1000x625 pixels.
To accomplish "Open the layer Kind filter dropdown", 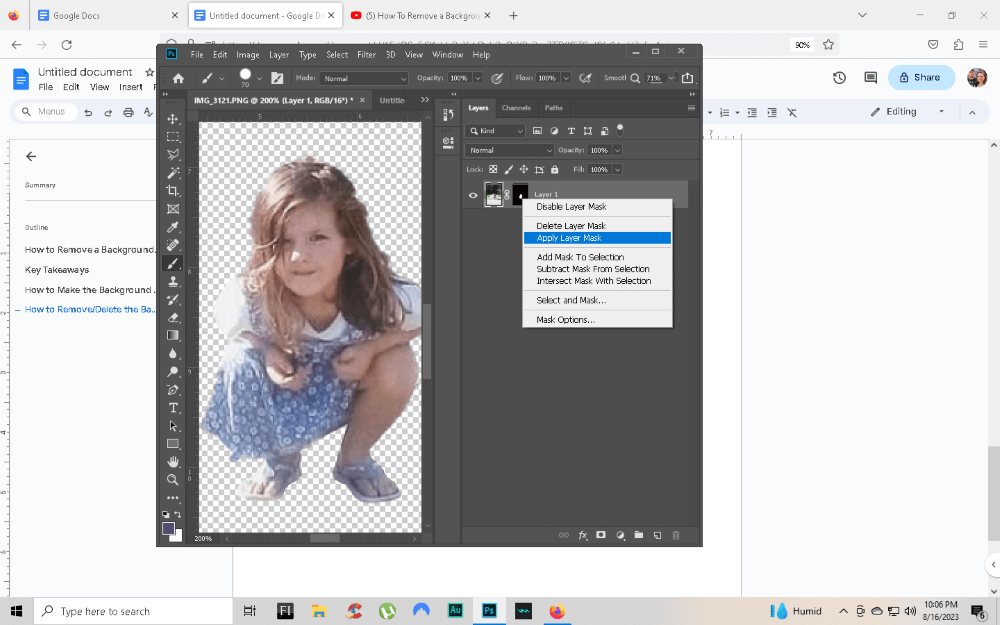I will [x=496, y=131].
